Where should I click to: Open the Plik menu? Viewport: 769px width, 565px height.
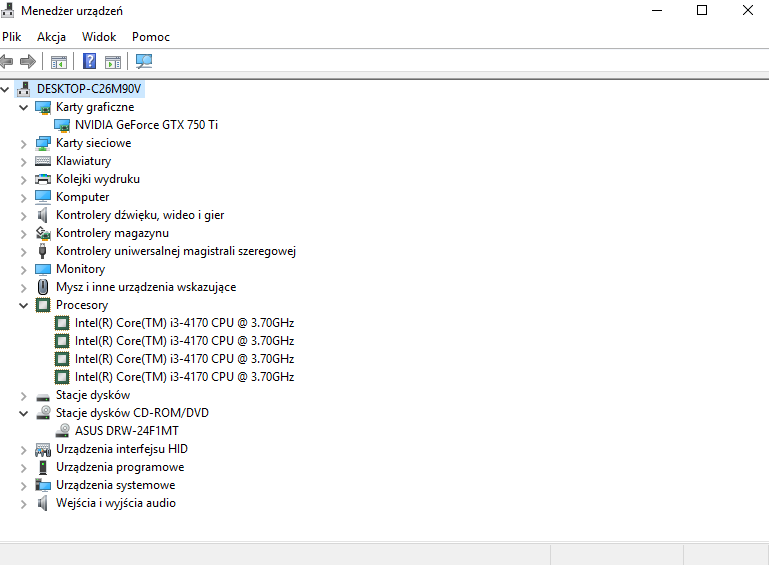(12, 37)
